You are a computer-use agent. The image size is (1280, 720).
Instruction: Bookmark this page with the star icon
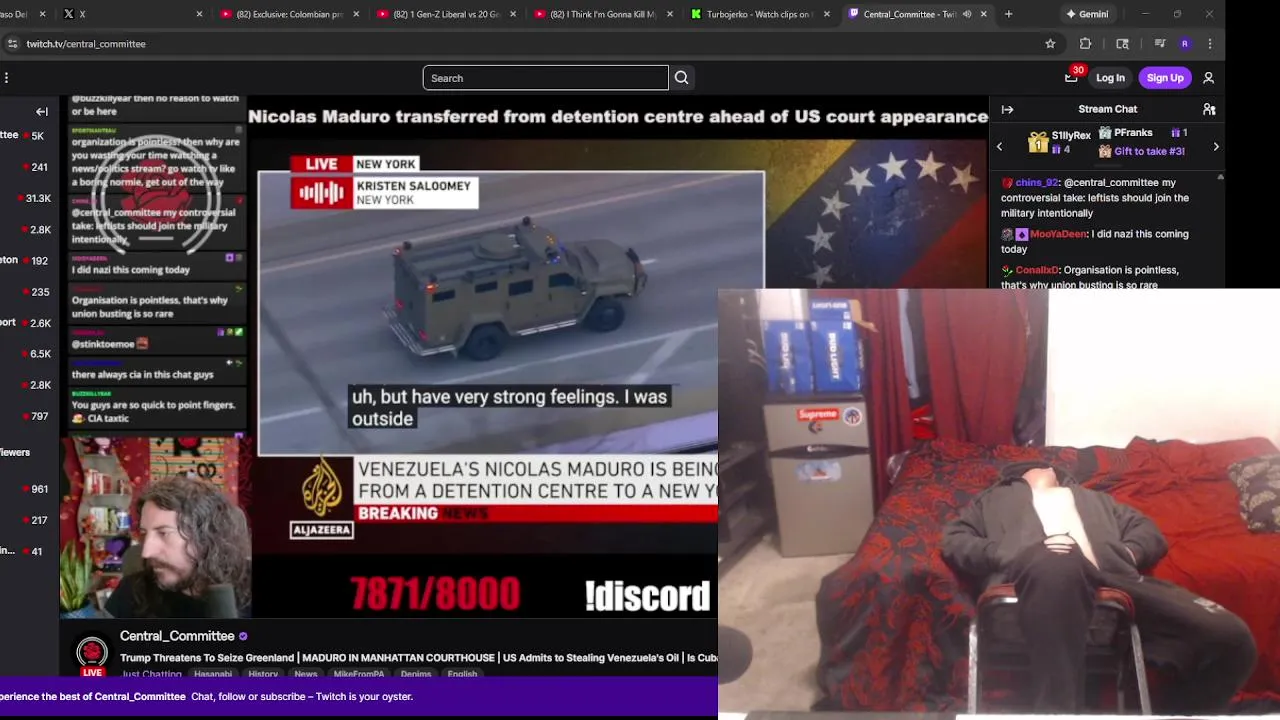[x=1050, y=44]
